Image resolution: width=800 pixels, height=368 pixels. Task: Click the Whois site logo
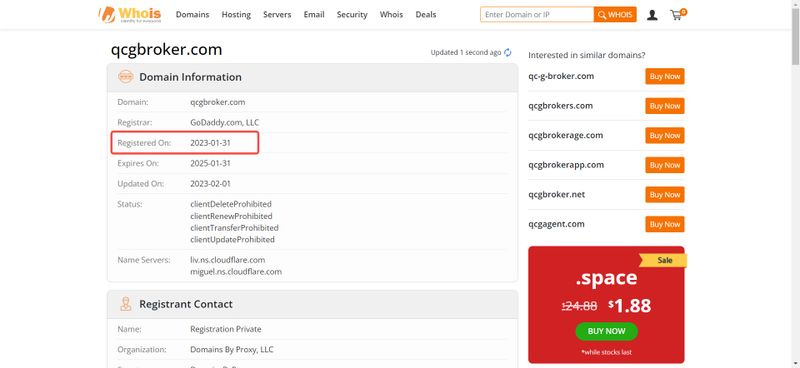[x=130, y=14]
